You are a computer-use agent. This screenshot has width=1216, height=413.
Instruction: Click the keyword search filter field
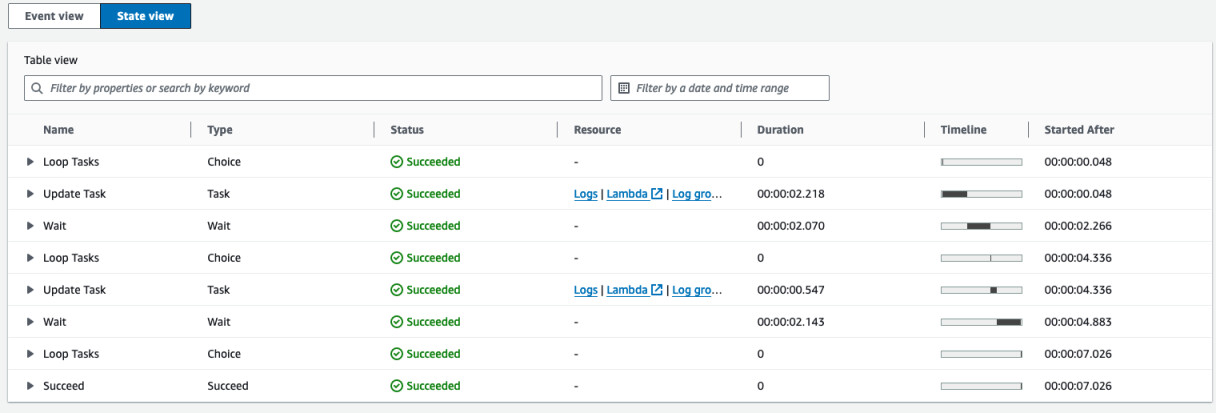[x=320, y=88]
